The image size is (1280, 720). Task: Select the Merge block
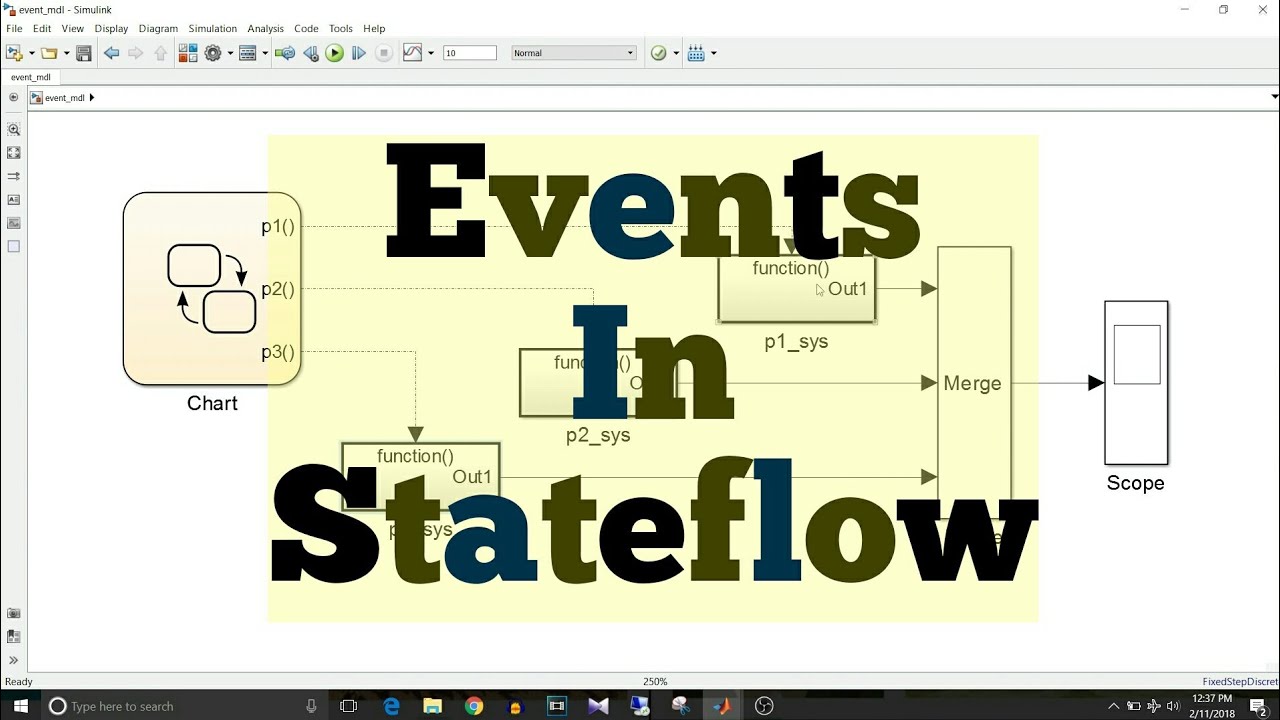pyautogui.click(x=974, y=383)
